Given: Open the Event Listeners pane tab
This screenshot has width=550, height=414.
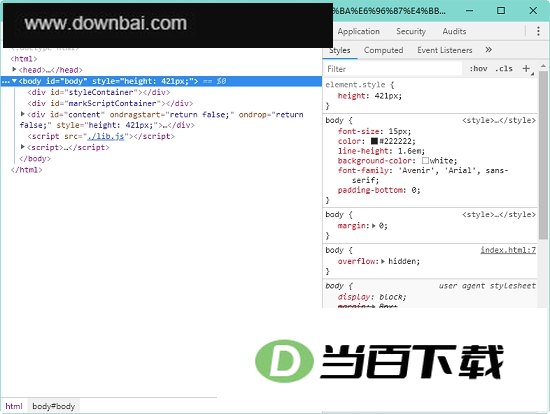Looking at the screenshot, I should [444, 51].
